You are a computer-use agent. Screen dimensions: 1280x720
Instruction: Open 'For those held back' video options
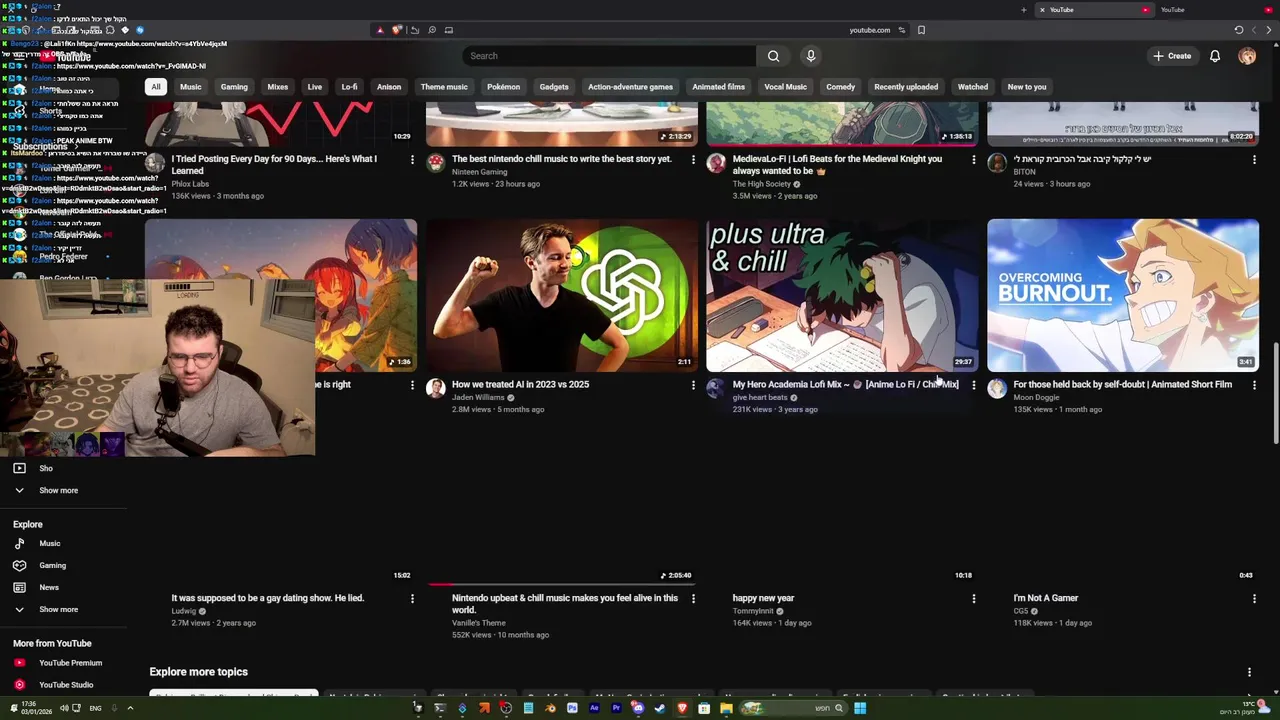pyautogui.click(x=1254, y=385)
